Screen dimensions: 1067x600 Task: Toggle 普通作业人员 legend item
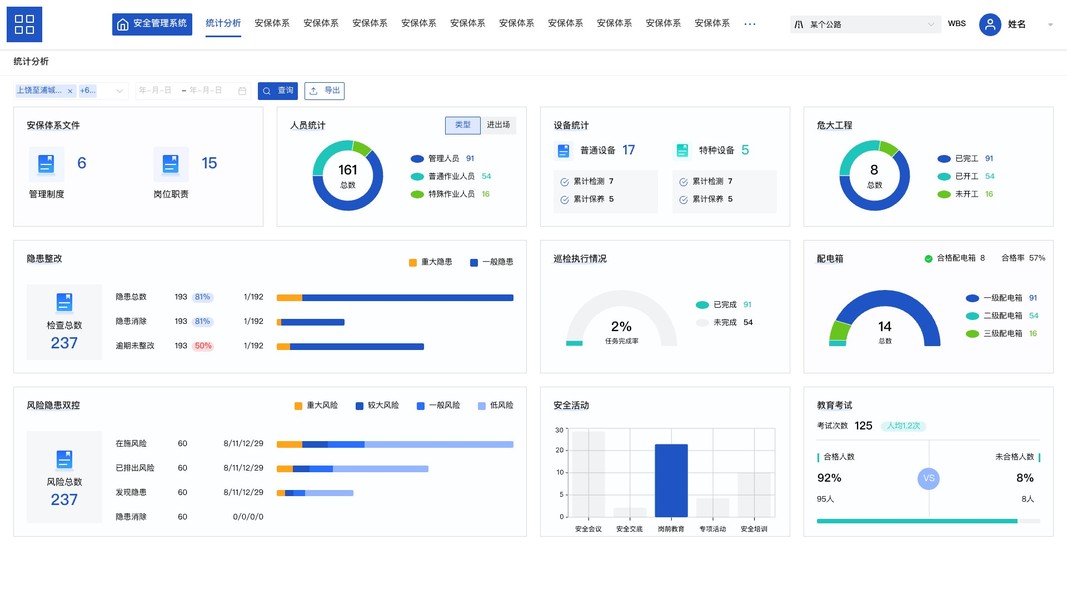(x=450, y=176)
